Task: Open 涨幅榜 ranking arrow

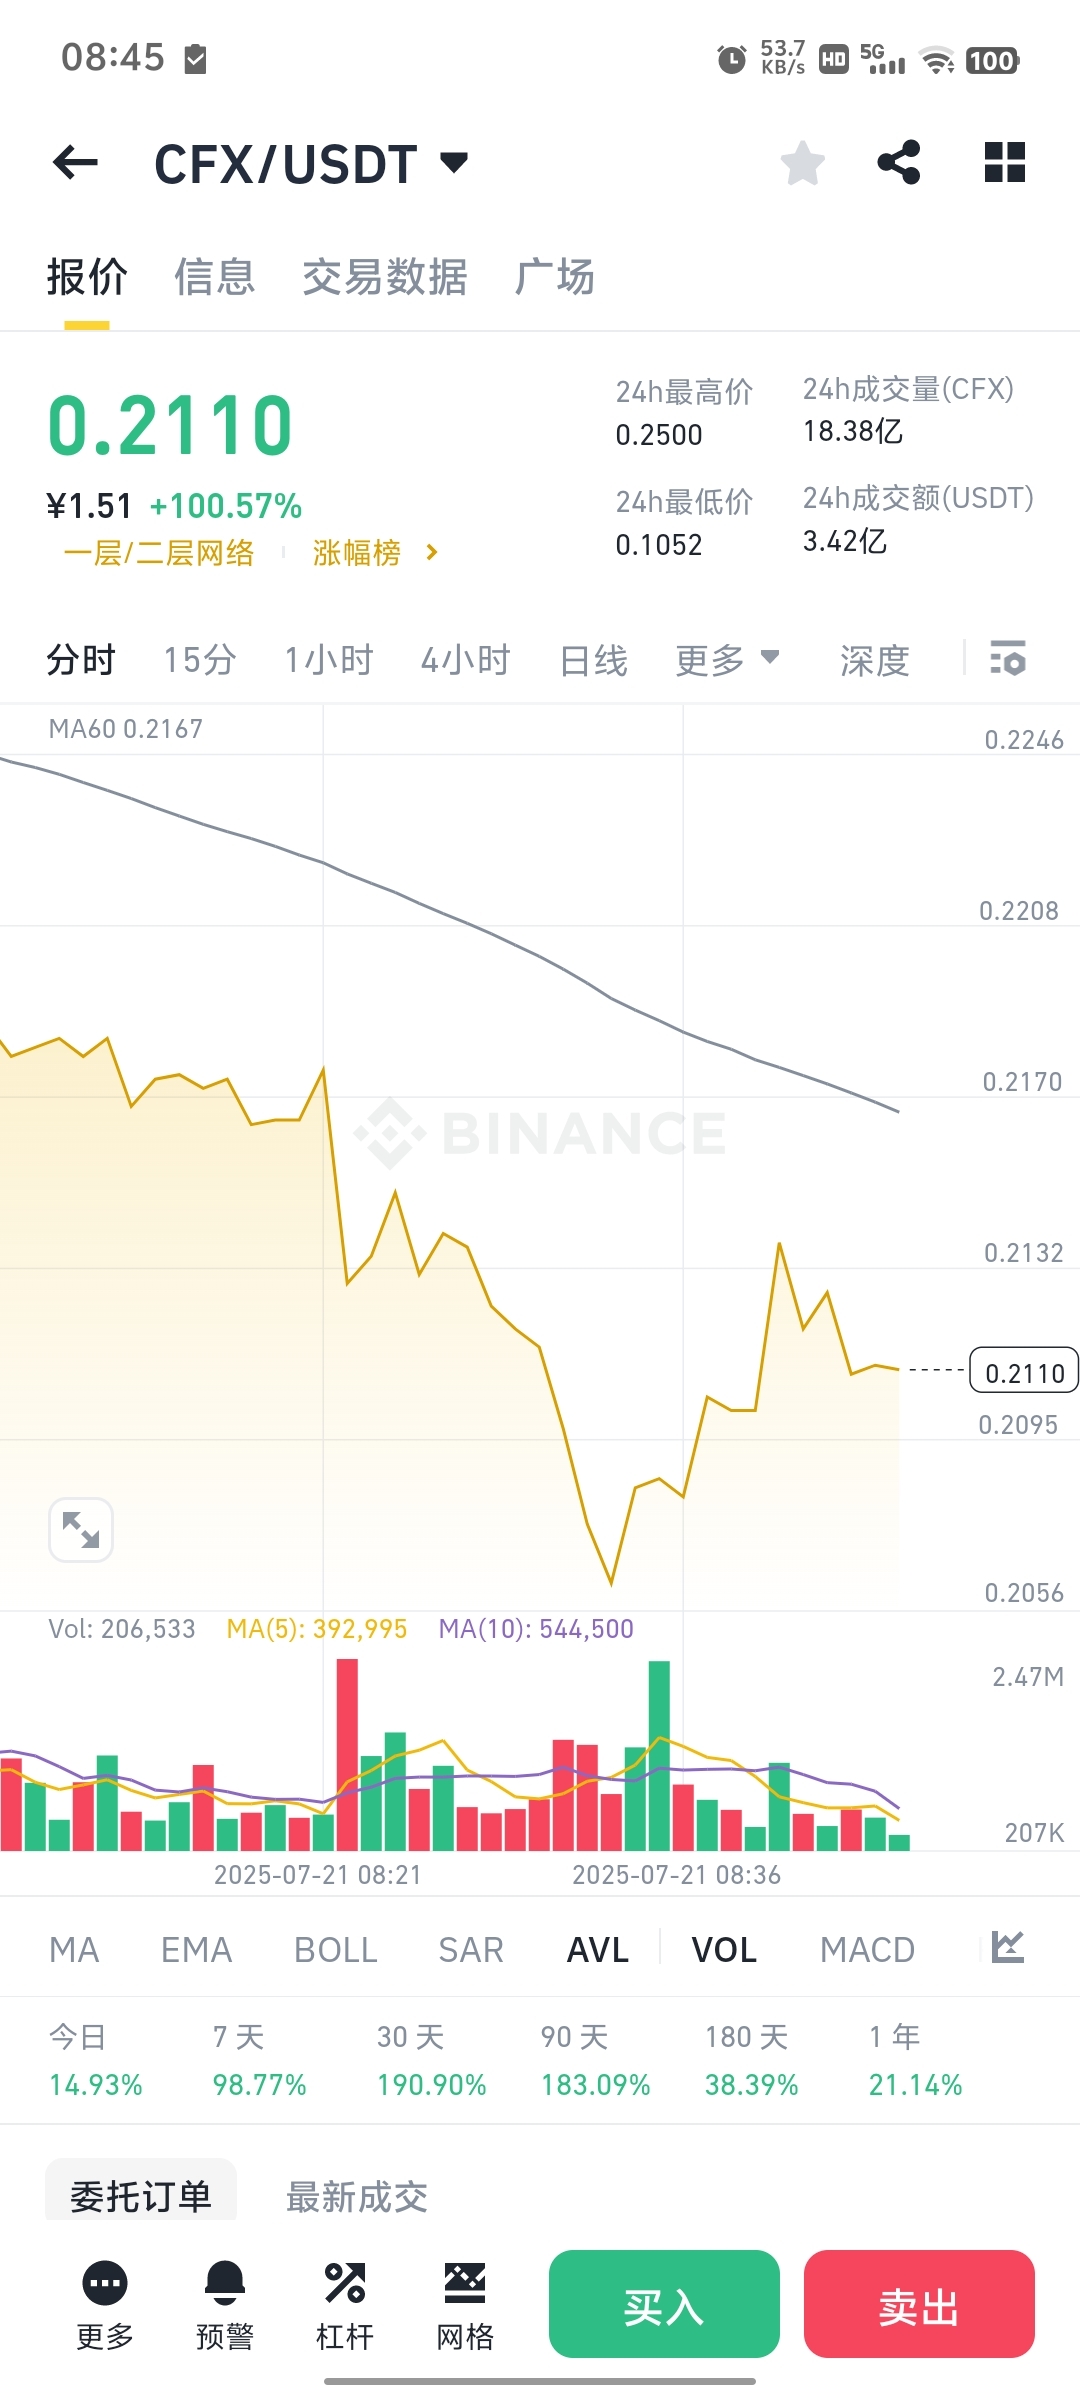Action: click(x=431, y=552)
